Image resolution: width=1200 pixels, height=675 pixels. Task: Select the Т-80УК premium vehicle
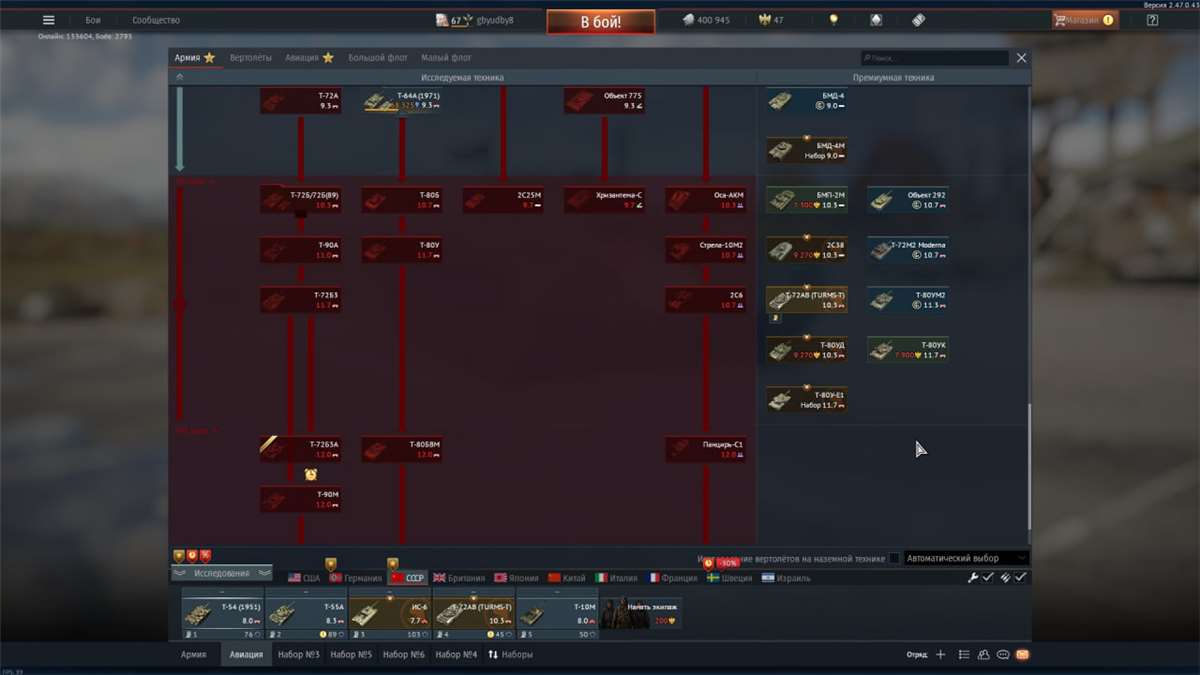[x=907, y=349]
